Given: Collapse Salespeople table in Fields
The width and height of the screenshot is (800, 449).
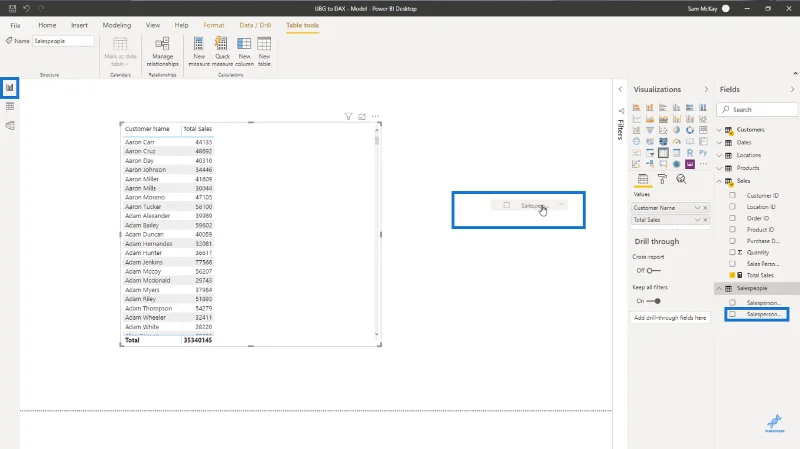Looking at the screenshot, I should coord(719,288).
